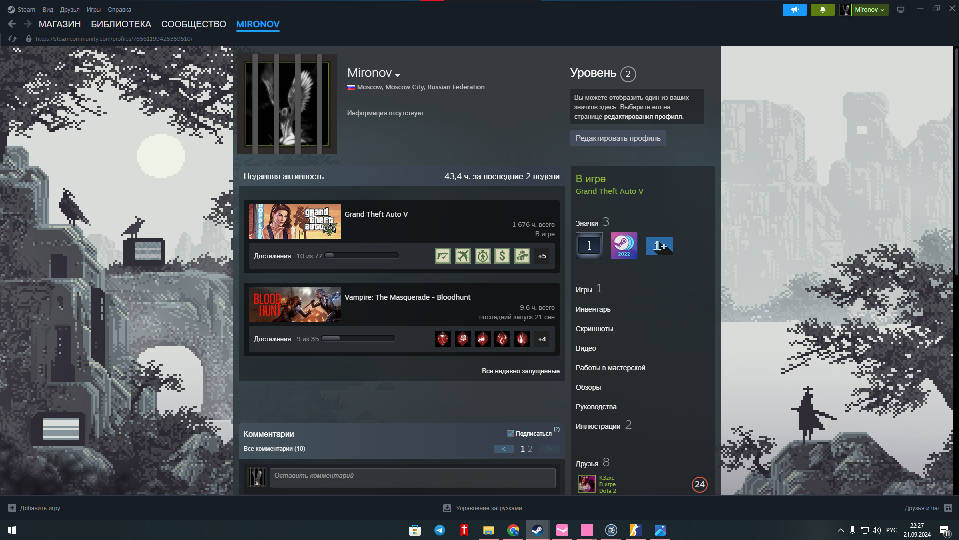Open the Скриншоты link

594,328
